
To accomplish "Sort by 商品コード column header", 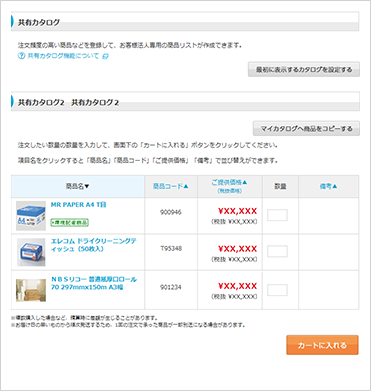I will click(x=171, y=186).
